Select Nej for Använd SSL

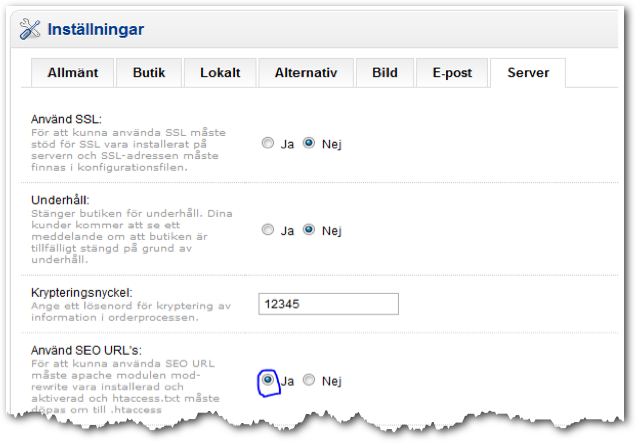click(309, 143)
